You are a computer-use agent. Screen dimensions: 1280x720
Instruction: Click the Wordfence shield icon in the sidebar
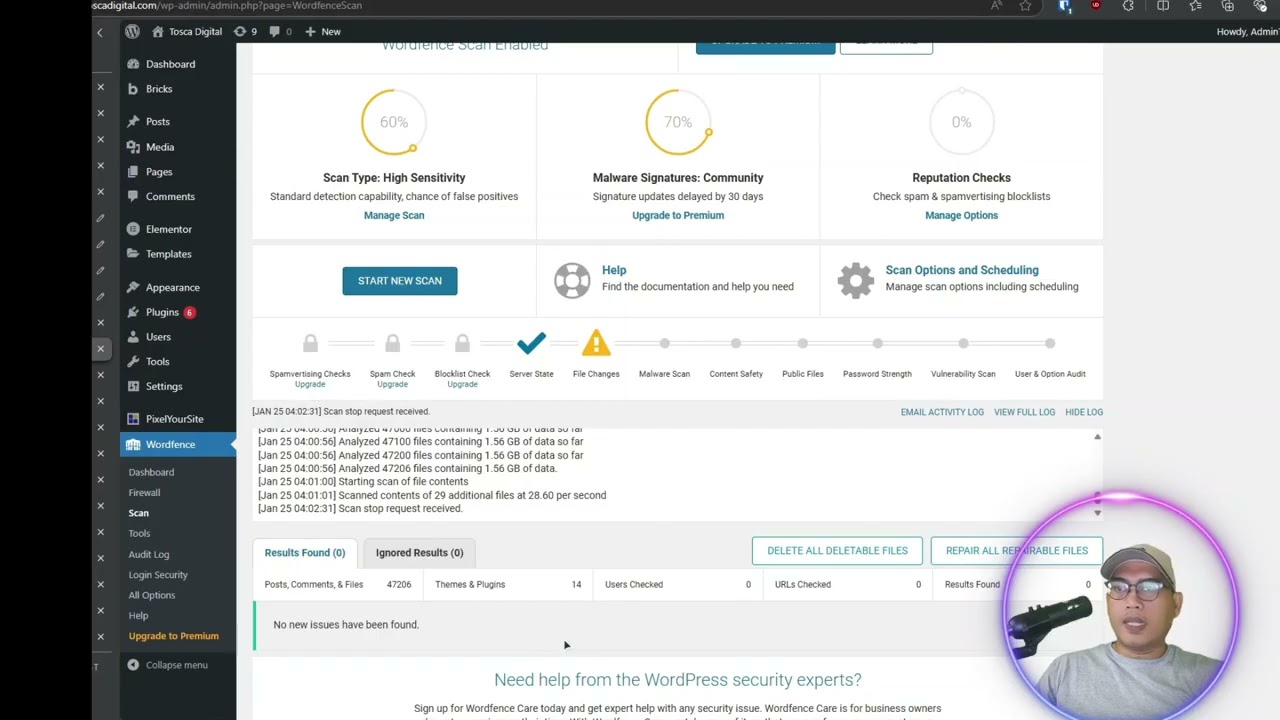pos(133,444)
